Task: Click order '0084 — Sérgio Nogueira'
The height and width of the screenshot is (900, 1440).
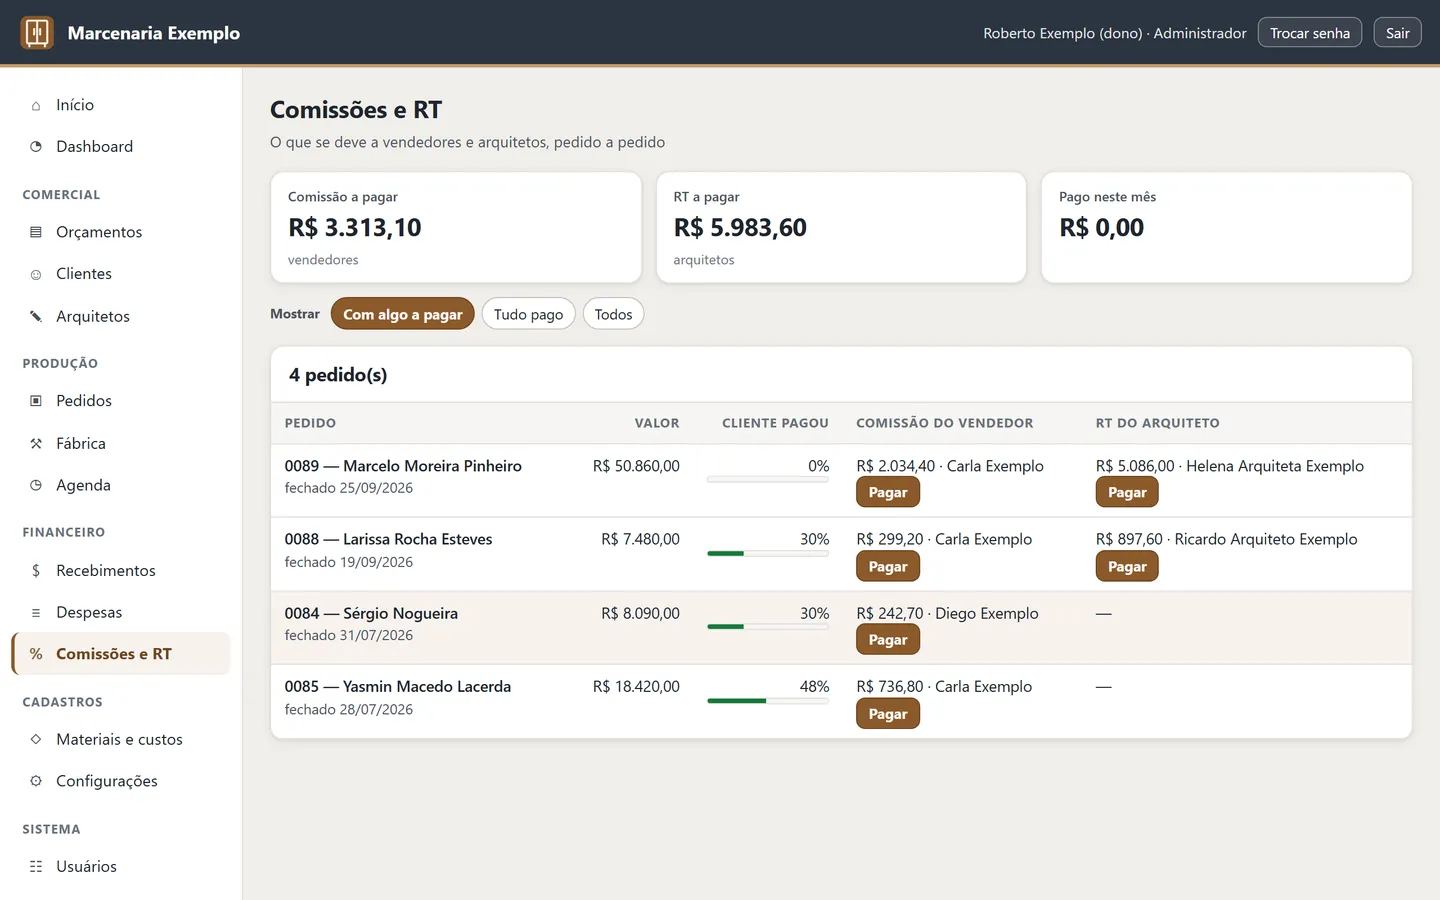Action: (371, 613)
